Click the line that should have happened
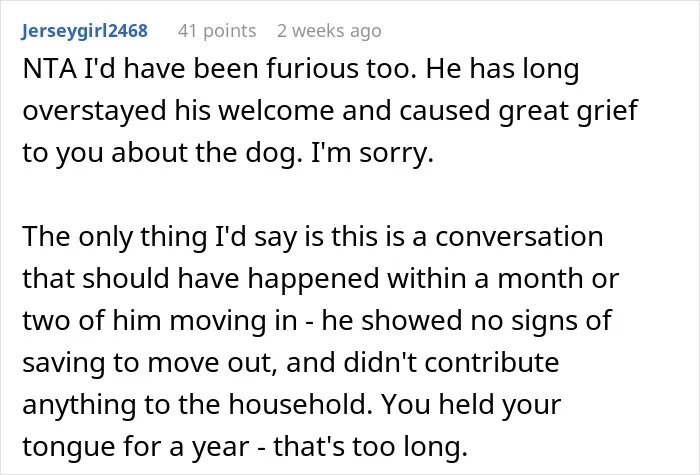The height and width of the screenshot is (475, 700). point(321,279)
